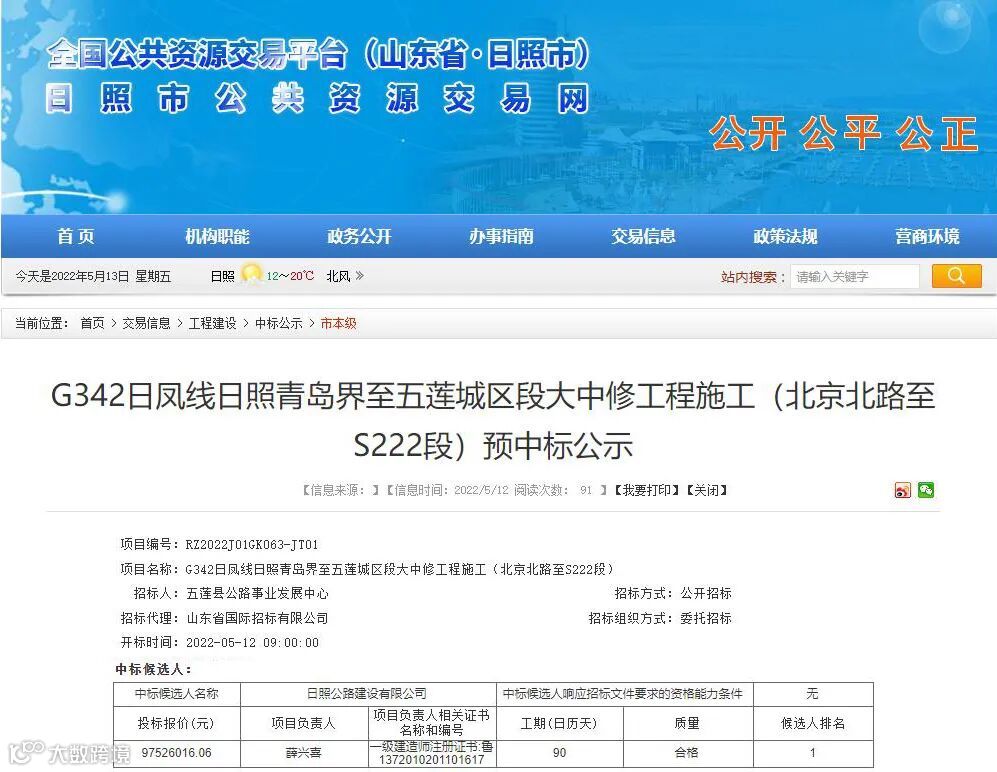Select 公开招标 bidding method text
Image resolution: width=997 pixels, height=772 pixels.
[x=706, y=593]
